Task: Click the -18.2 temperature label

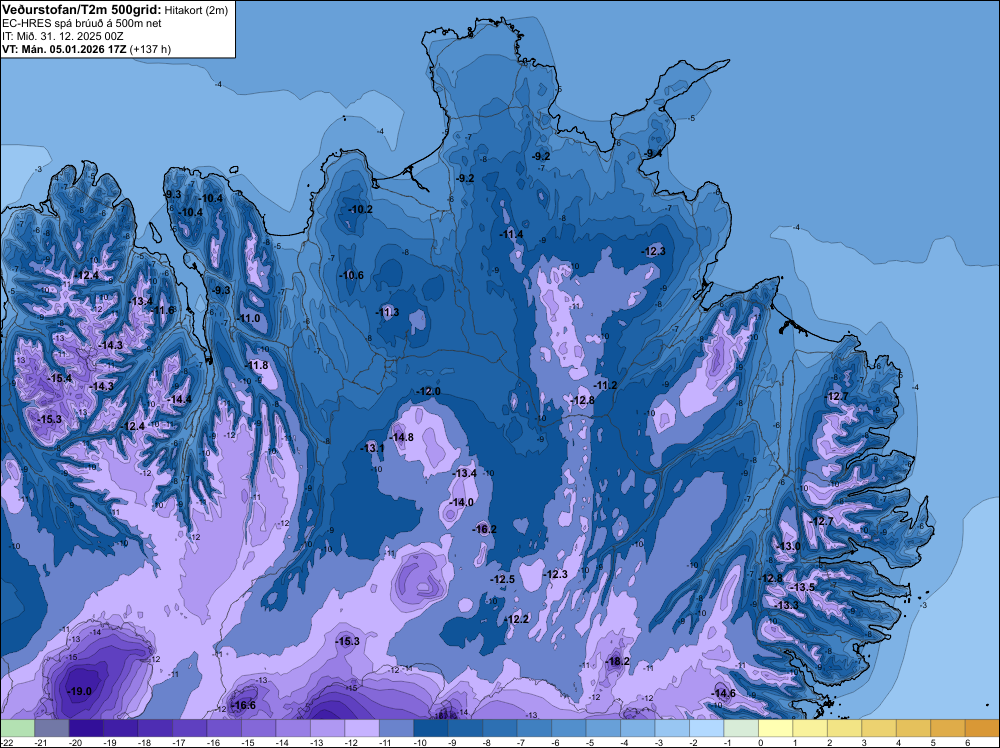Action: [618, 661]
